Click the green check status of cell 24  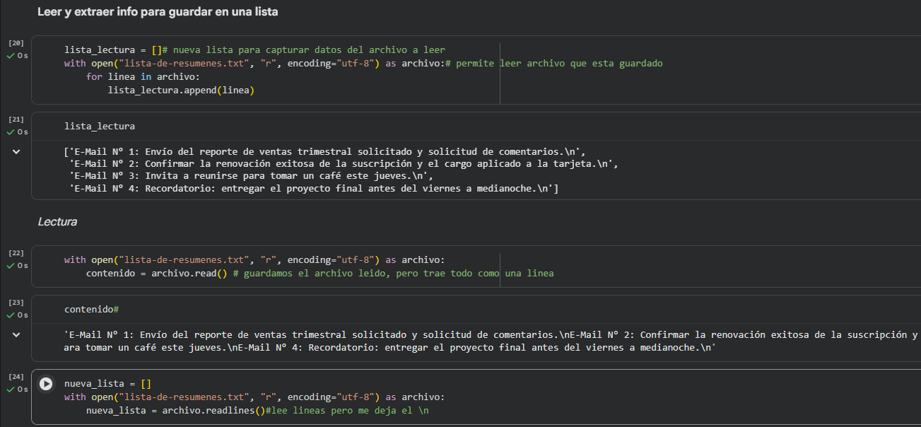(11, 389)
